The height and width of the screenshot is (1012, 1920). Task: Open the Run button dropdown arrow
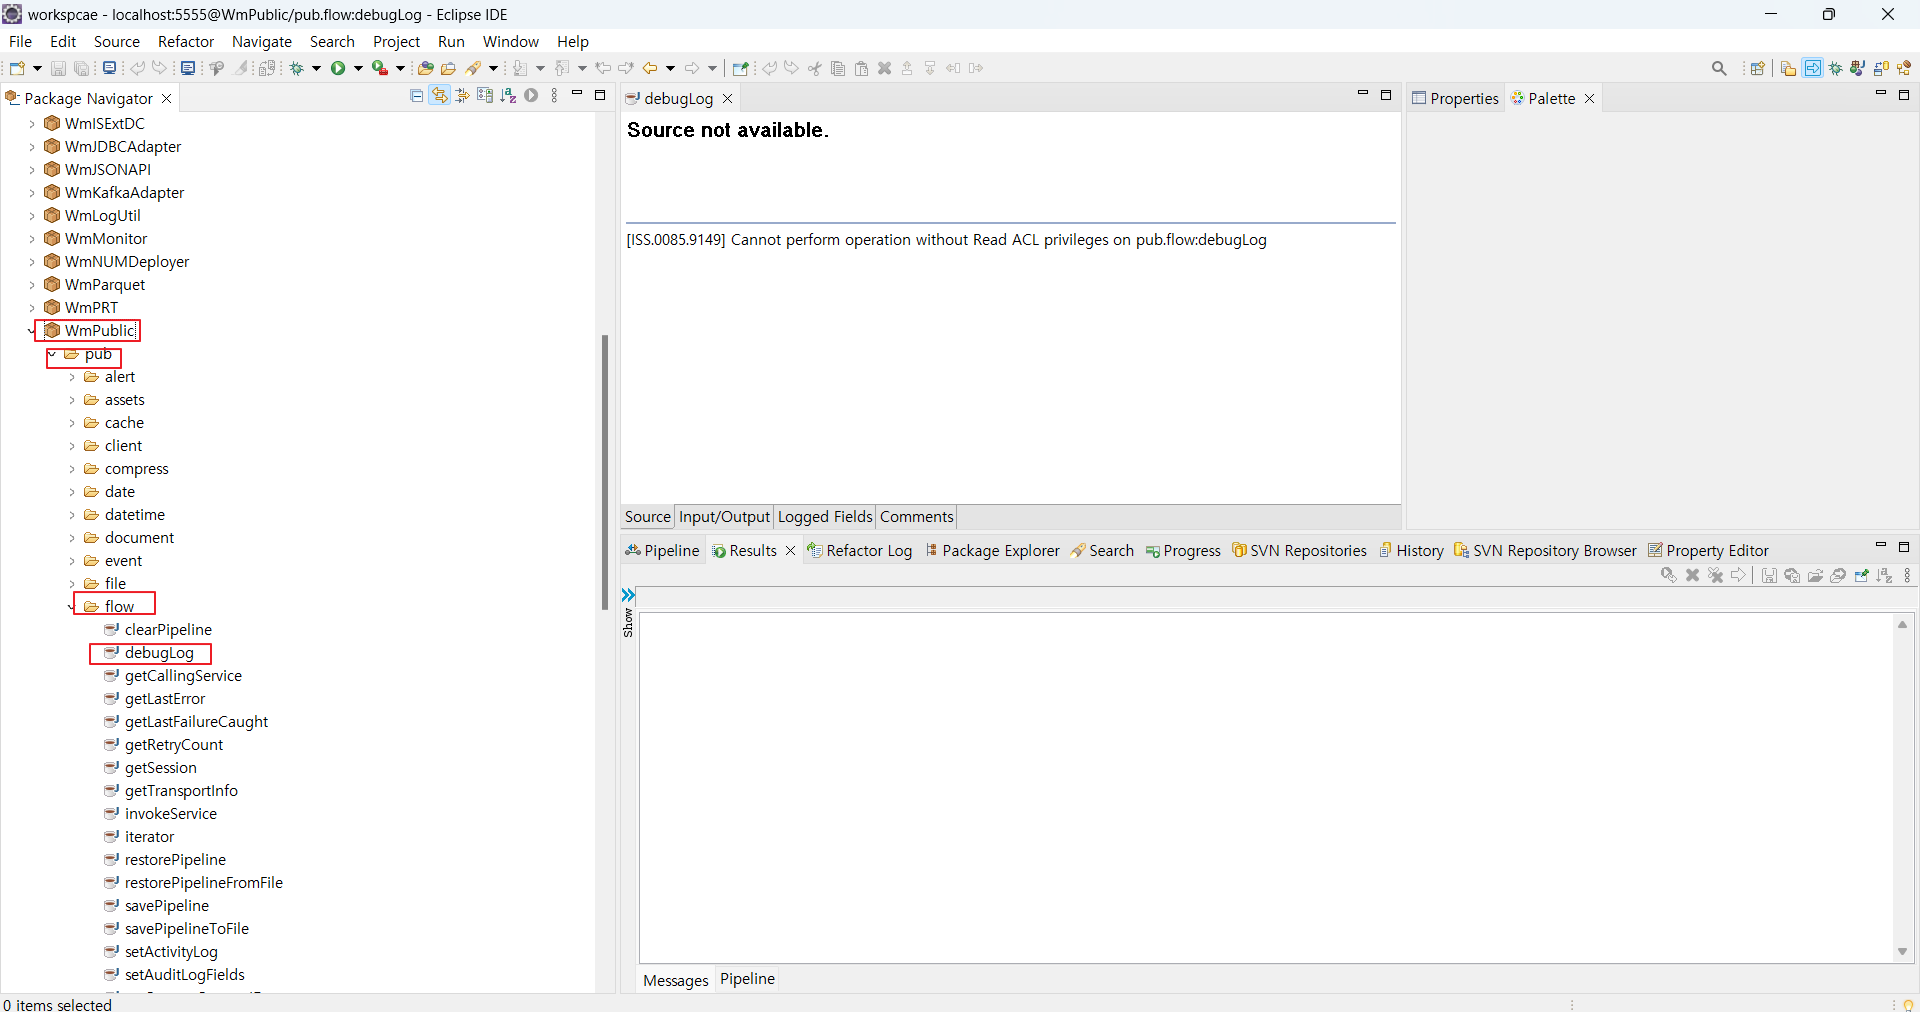[x=358, y=68]
